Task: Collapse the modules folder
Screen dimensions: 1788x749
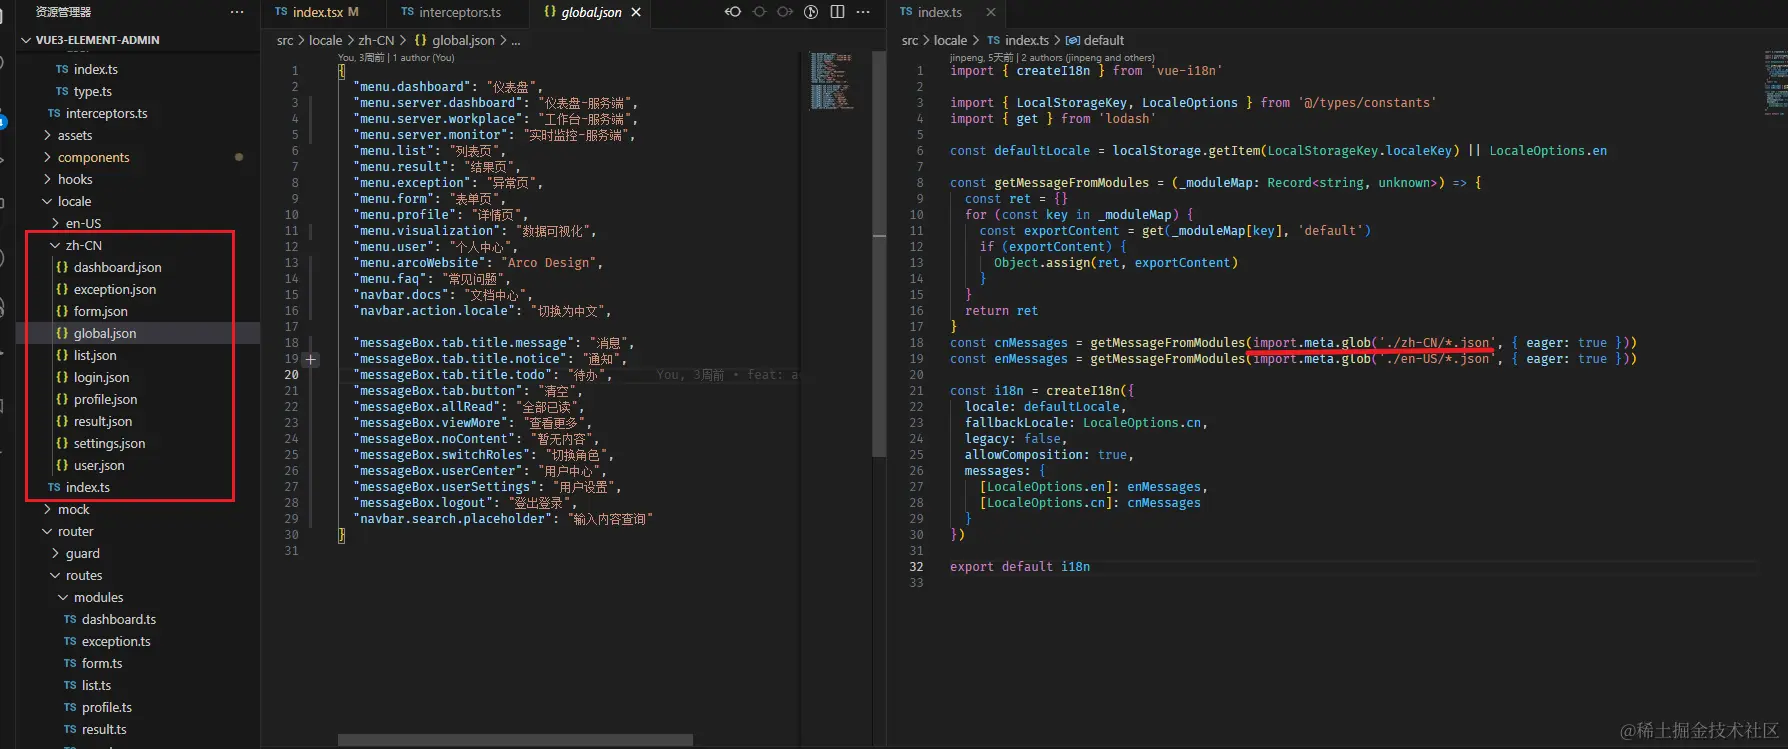Action: (63, 597)
